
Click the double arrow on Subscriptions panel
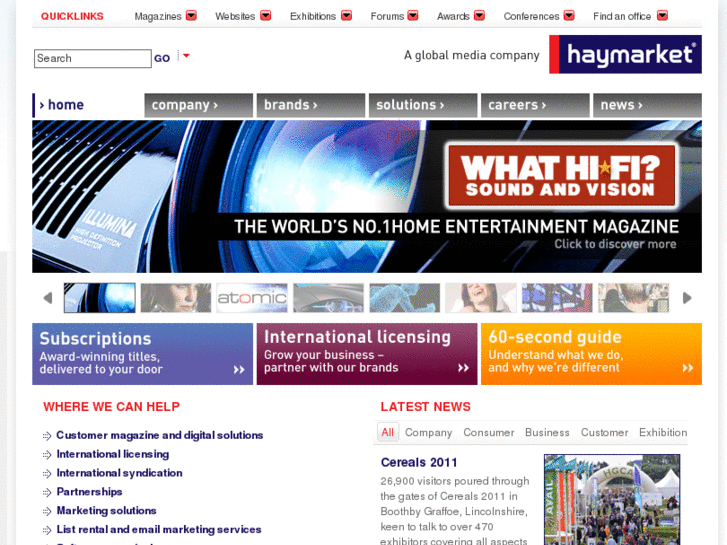click(x=239, y=370)
